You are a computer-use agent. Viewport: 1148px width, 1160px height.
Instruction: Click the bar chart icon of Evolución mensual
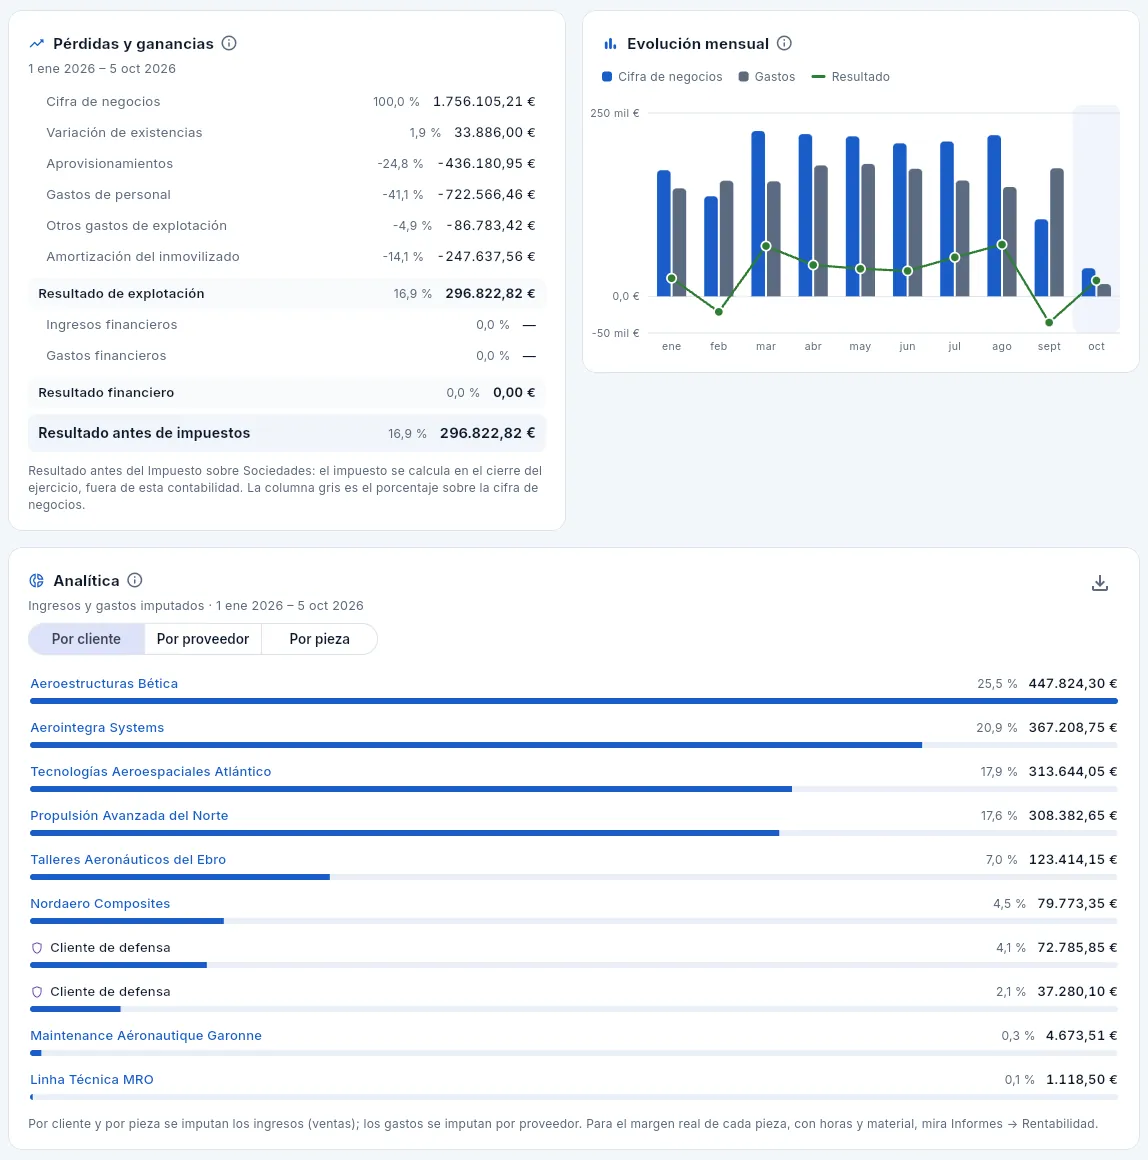pyautogui.click(x=610, y=44)
